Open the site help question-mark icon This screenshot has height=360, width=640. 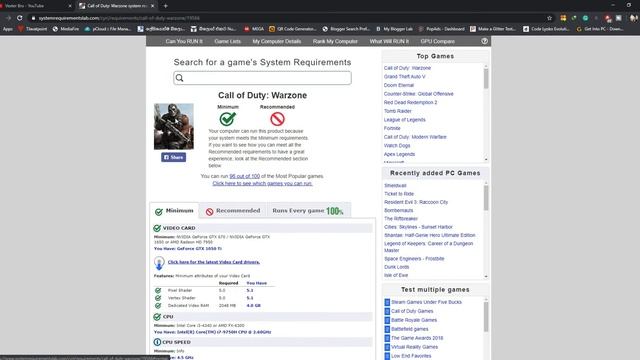(x=484, y=41)
